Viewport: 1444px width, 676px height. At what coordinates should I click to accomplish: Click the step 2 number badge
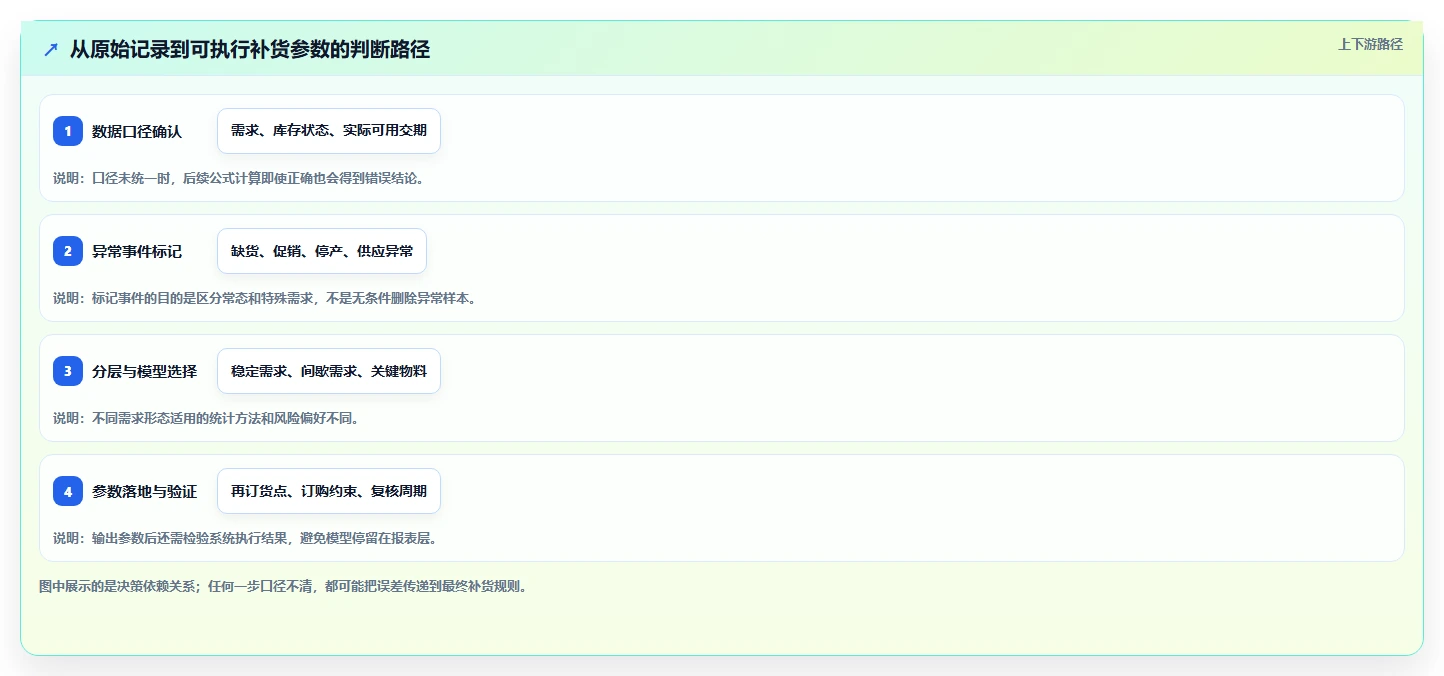click(68, 251)
